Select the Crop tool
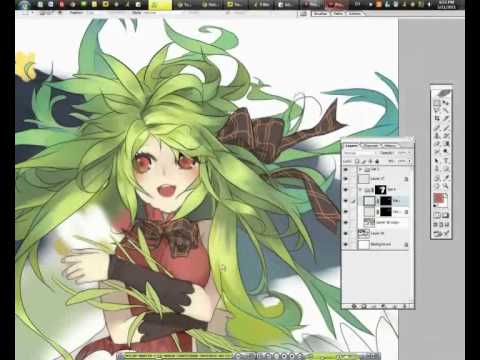Image resolution: width=480 pixels, height=360 pixels. coord(437,119)
